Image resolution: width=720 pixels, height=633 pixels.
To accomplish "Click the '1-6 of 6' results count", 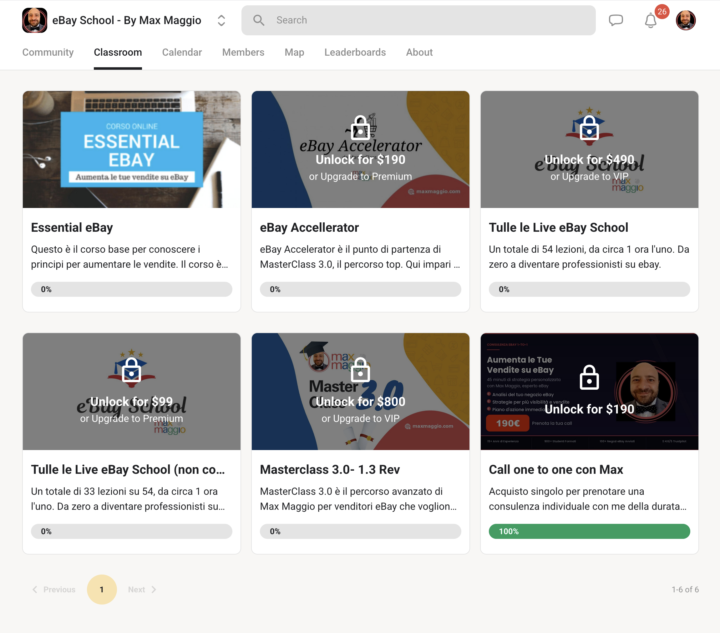I will (x=685, y=589).
